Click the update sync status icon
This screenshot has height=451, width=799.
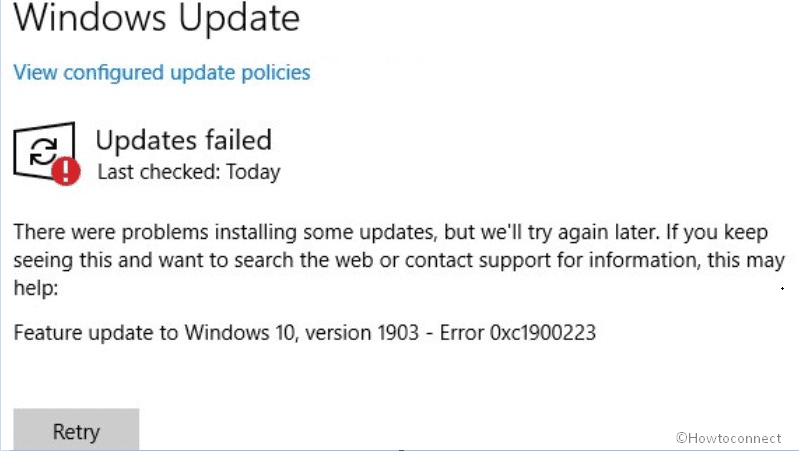(45, 154)
